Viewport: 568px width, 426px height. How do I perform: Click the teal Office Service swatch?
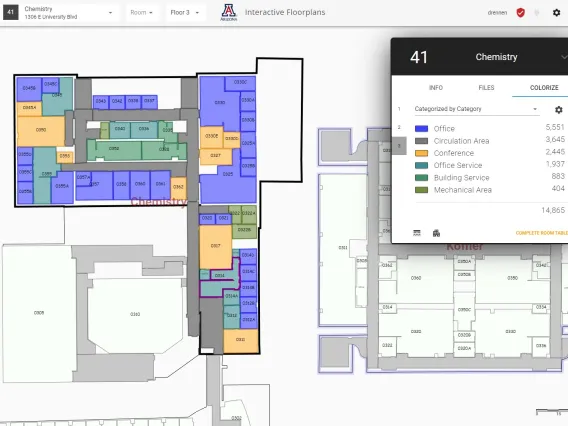(x=421, y=166)
